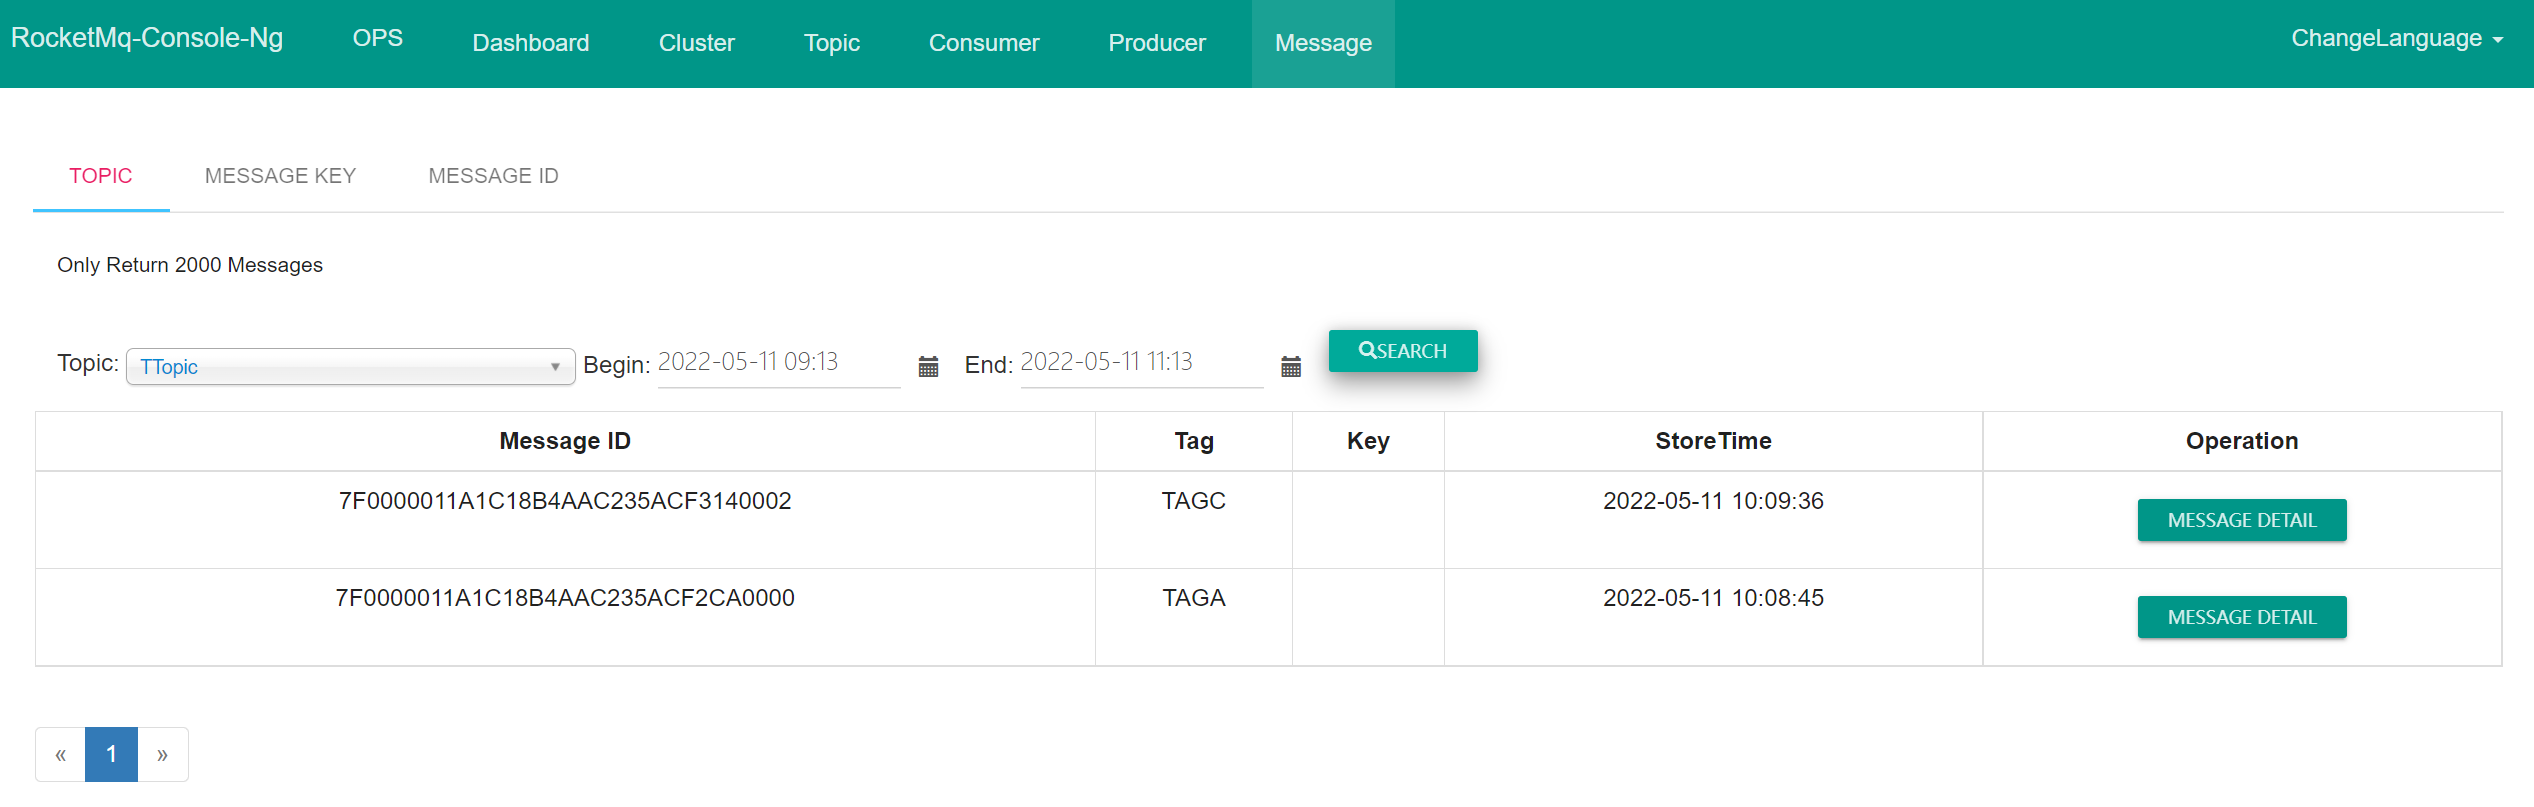Image resolution: width=2534 pixels, height=807 pixels.
Task: Open the Dashboard nav item
Action: coord(530,43)
